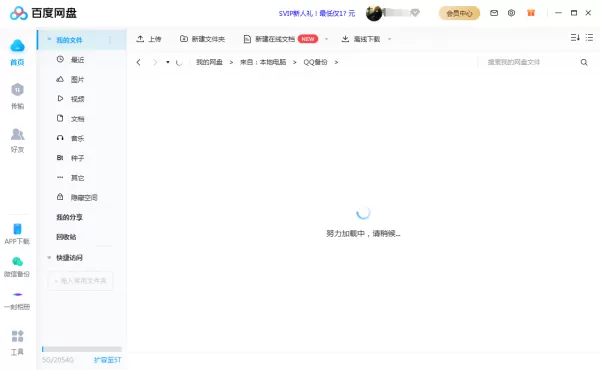Minimize the Baidu Netdisk window

pyautogui.click(x=558, y=13)
